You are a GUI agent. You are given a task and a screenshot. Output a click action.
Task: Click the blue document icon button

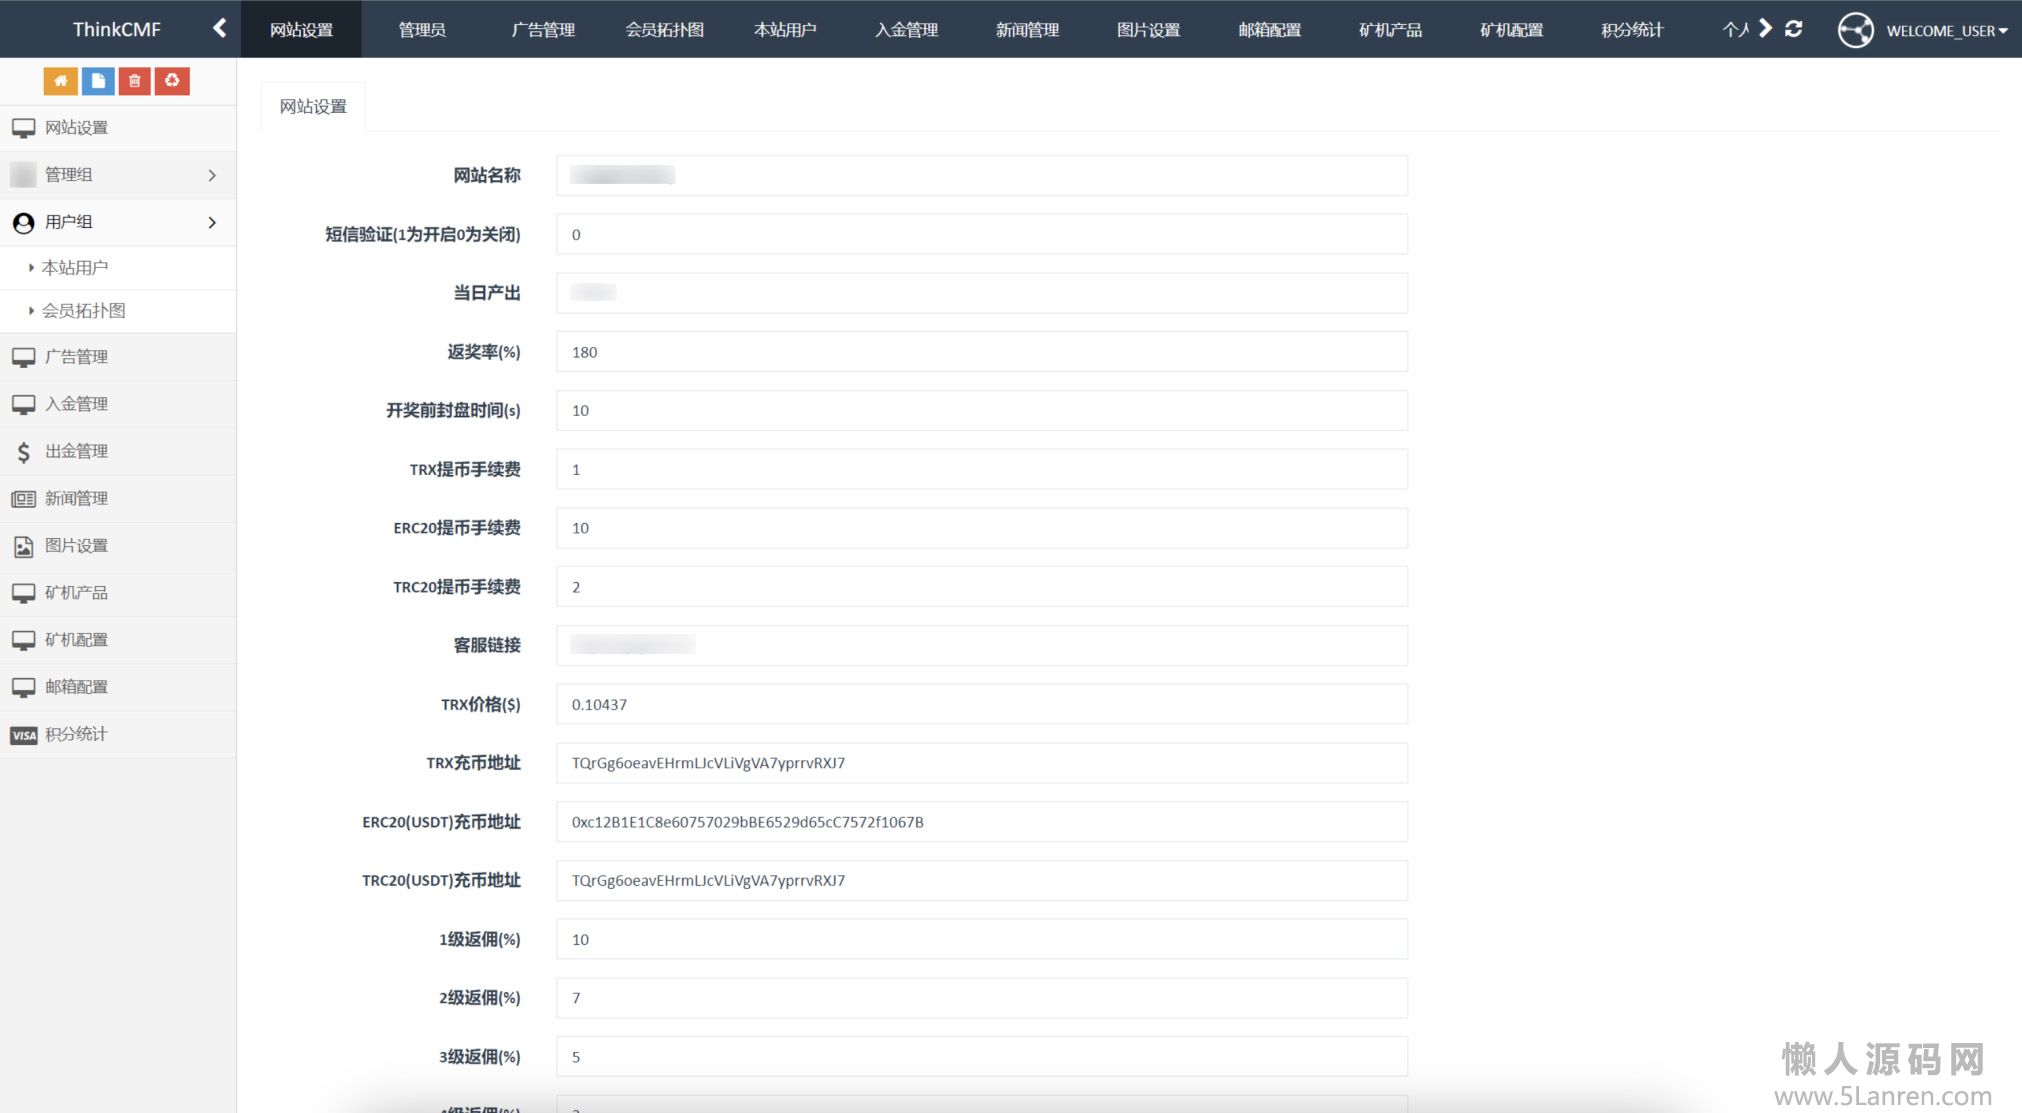click(97, 81)
